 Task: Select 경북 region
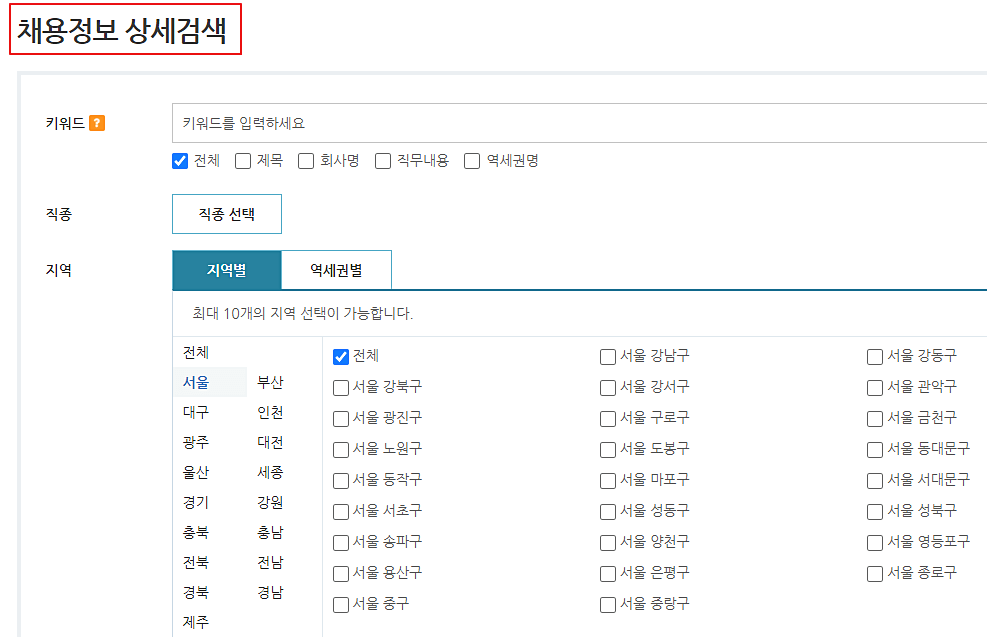pyautogui.click(x=196, y=592)
